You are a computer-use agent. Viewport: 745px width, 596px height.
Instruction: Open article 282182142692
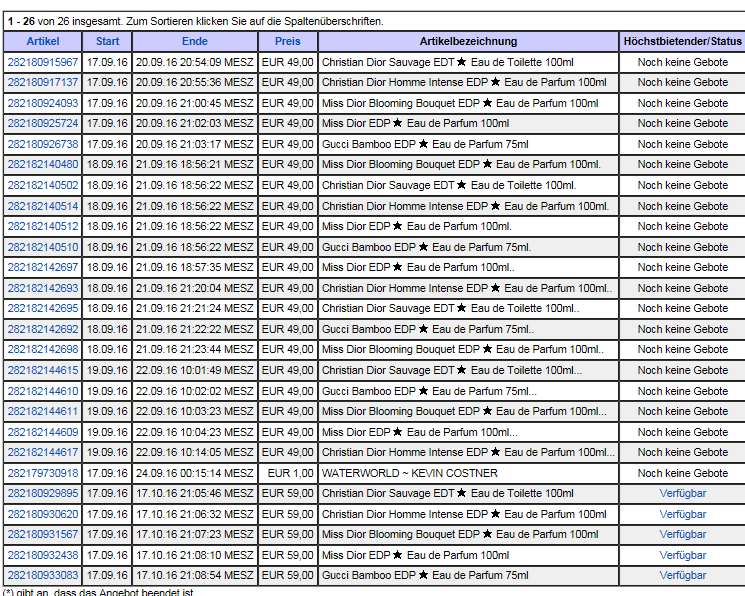(43, 329)
